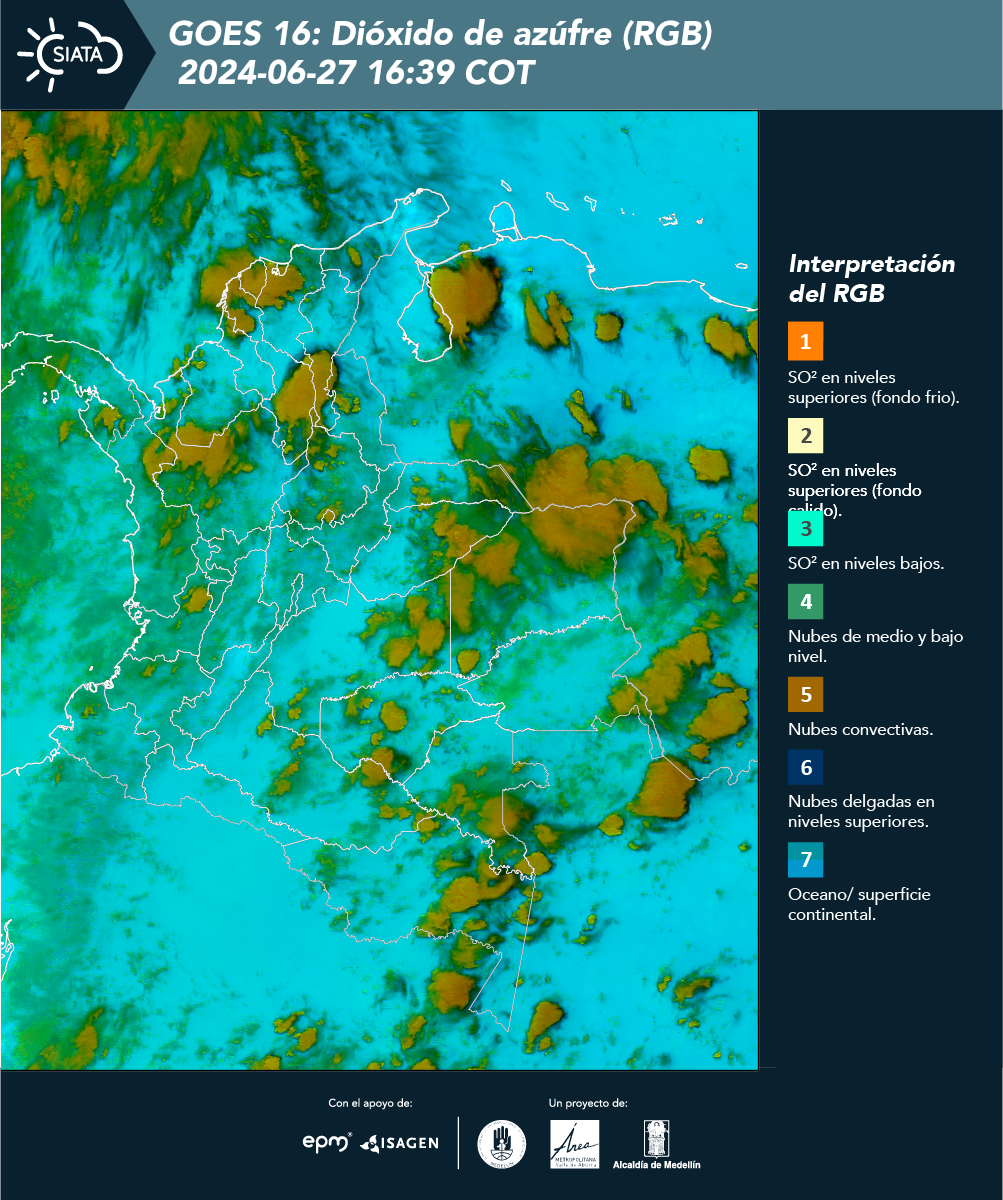This screenshot has width=1003, height=1200.
Task: Select brown legend swatch number 5
Action: [x=805, y=694]
